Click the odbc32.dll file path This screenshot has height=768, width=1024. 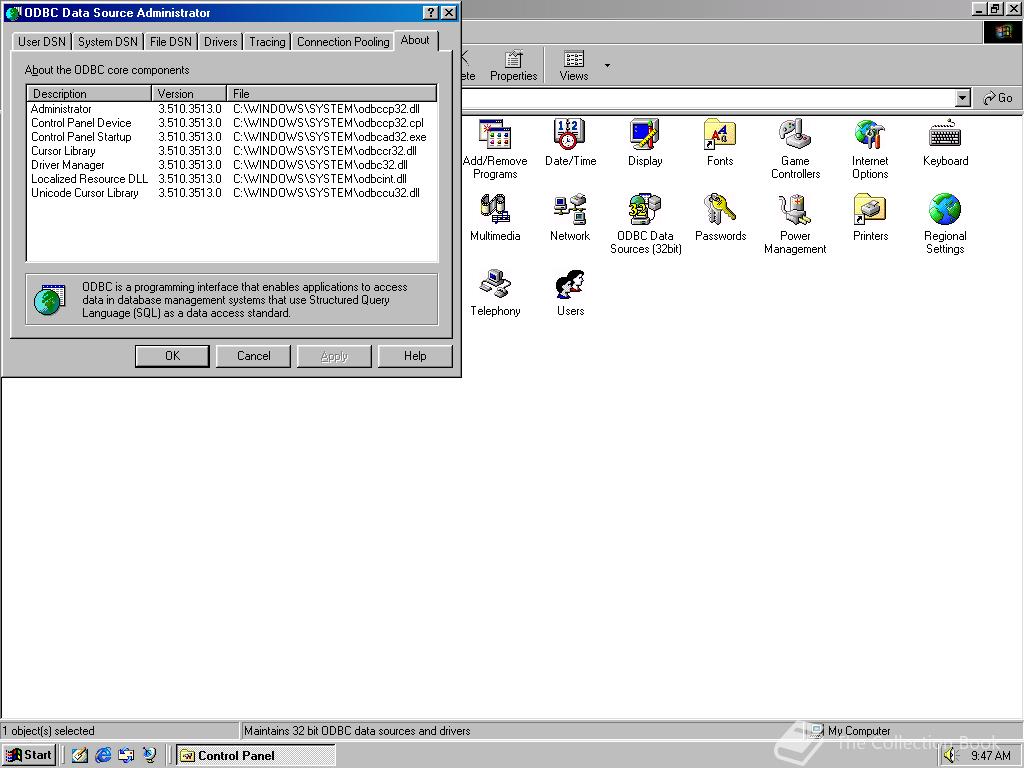tap(320, 165)
